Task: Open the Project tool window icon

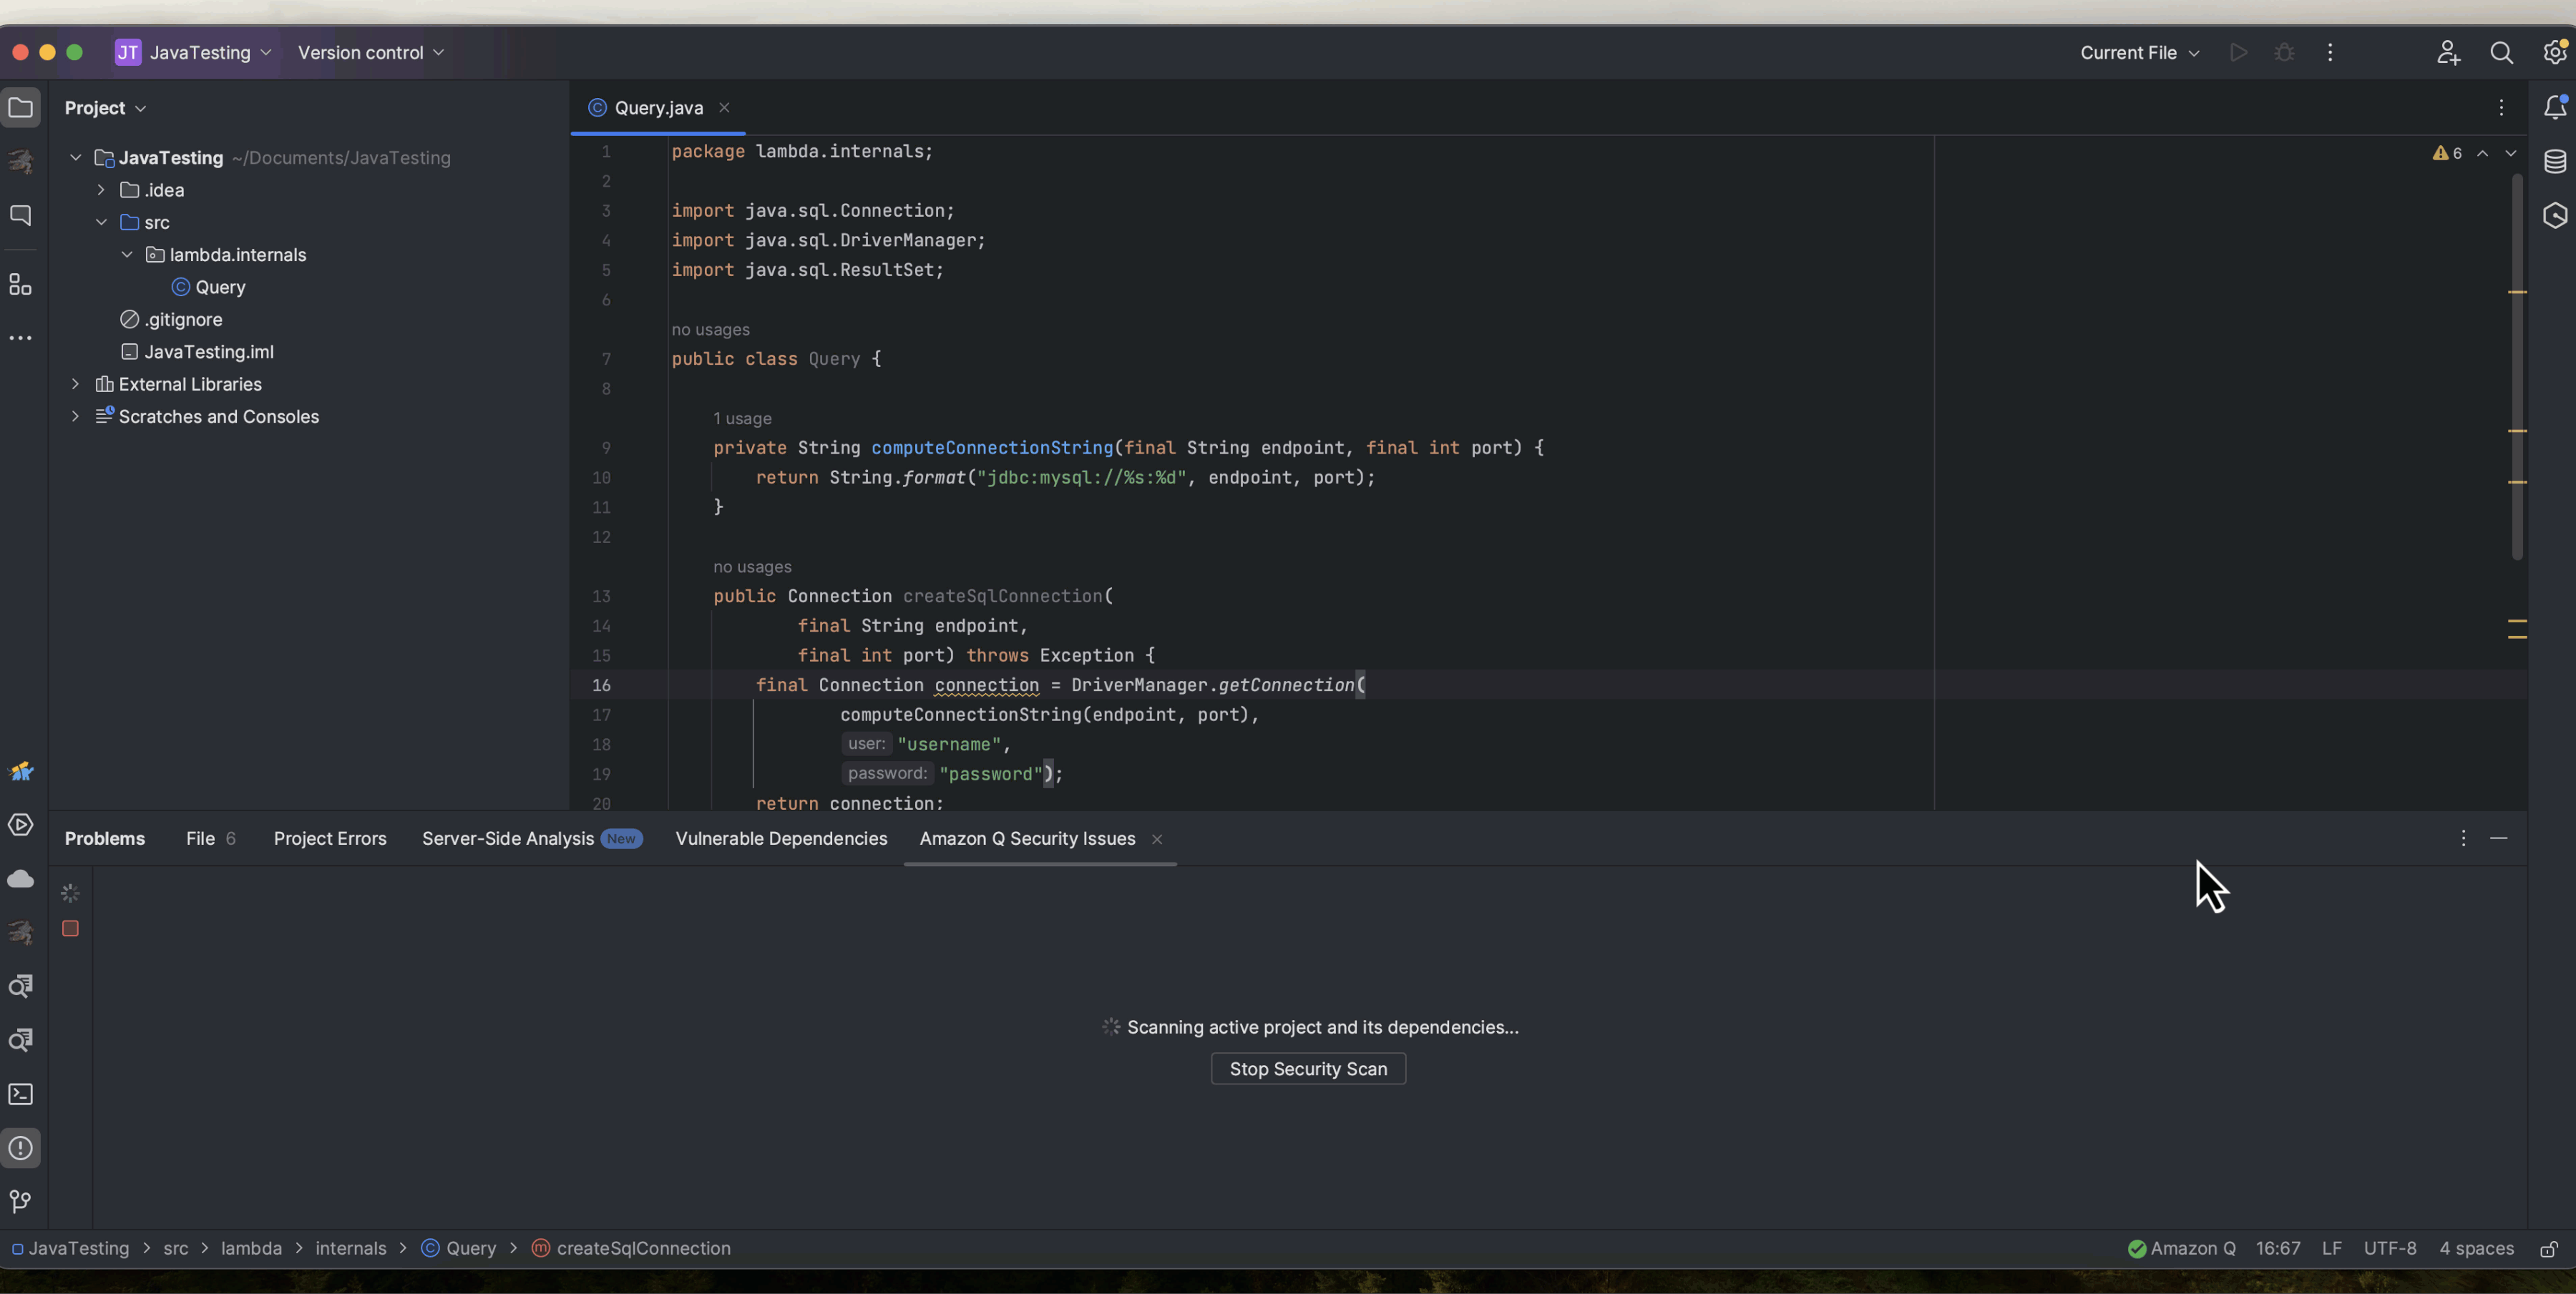Action: [x=21, y=108]
